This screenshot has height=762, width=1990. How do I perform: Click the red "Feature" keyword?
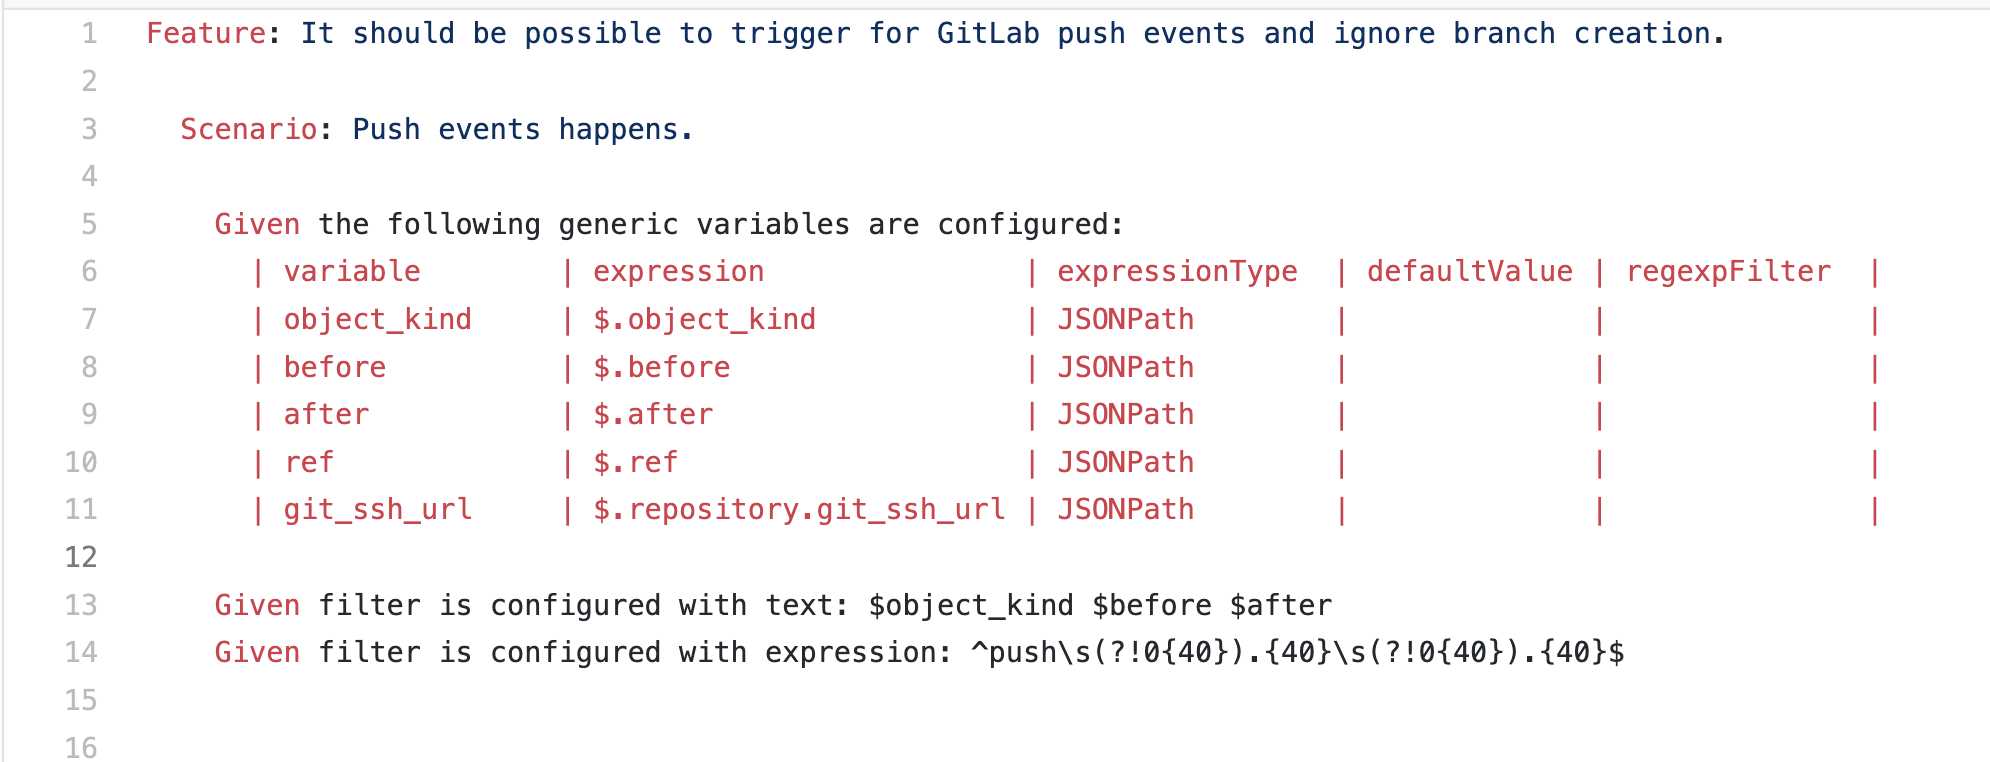(206, 34)
